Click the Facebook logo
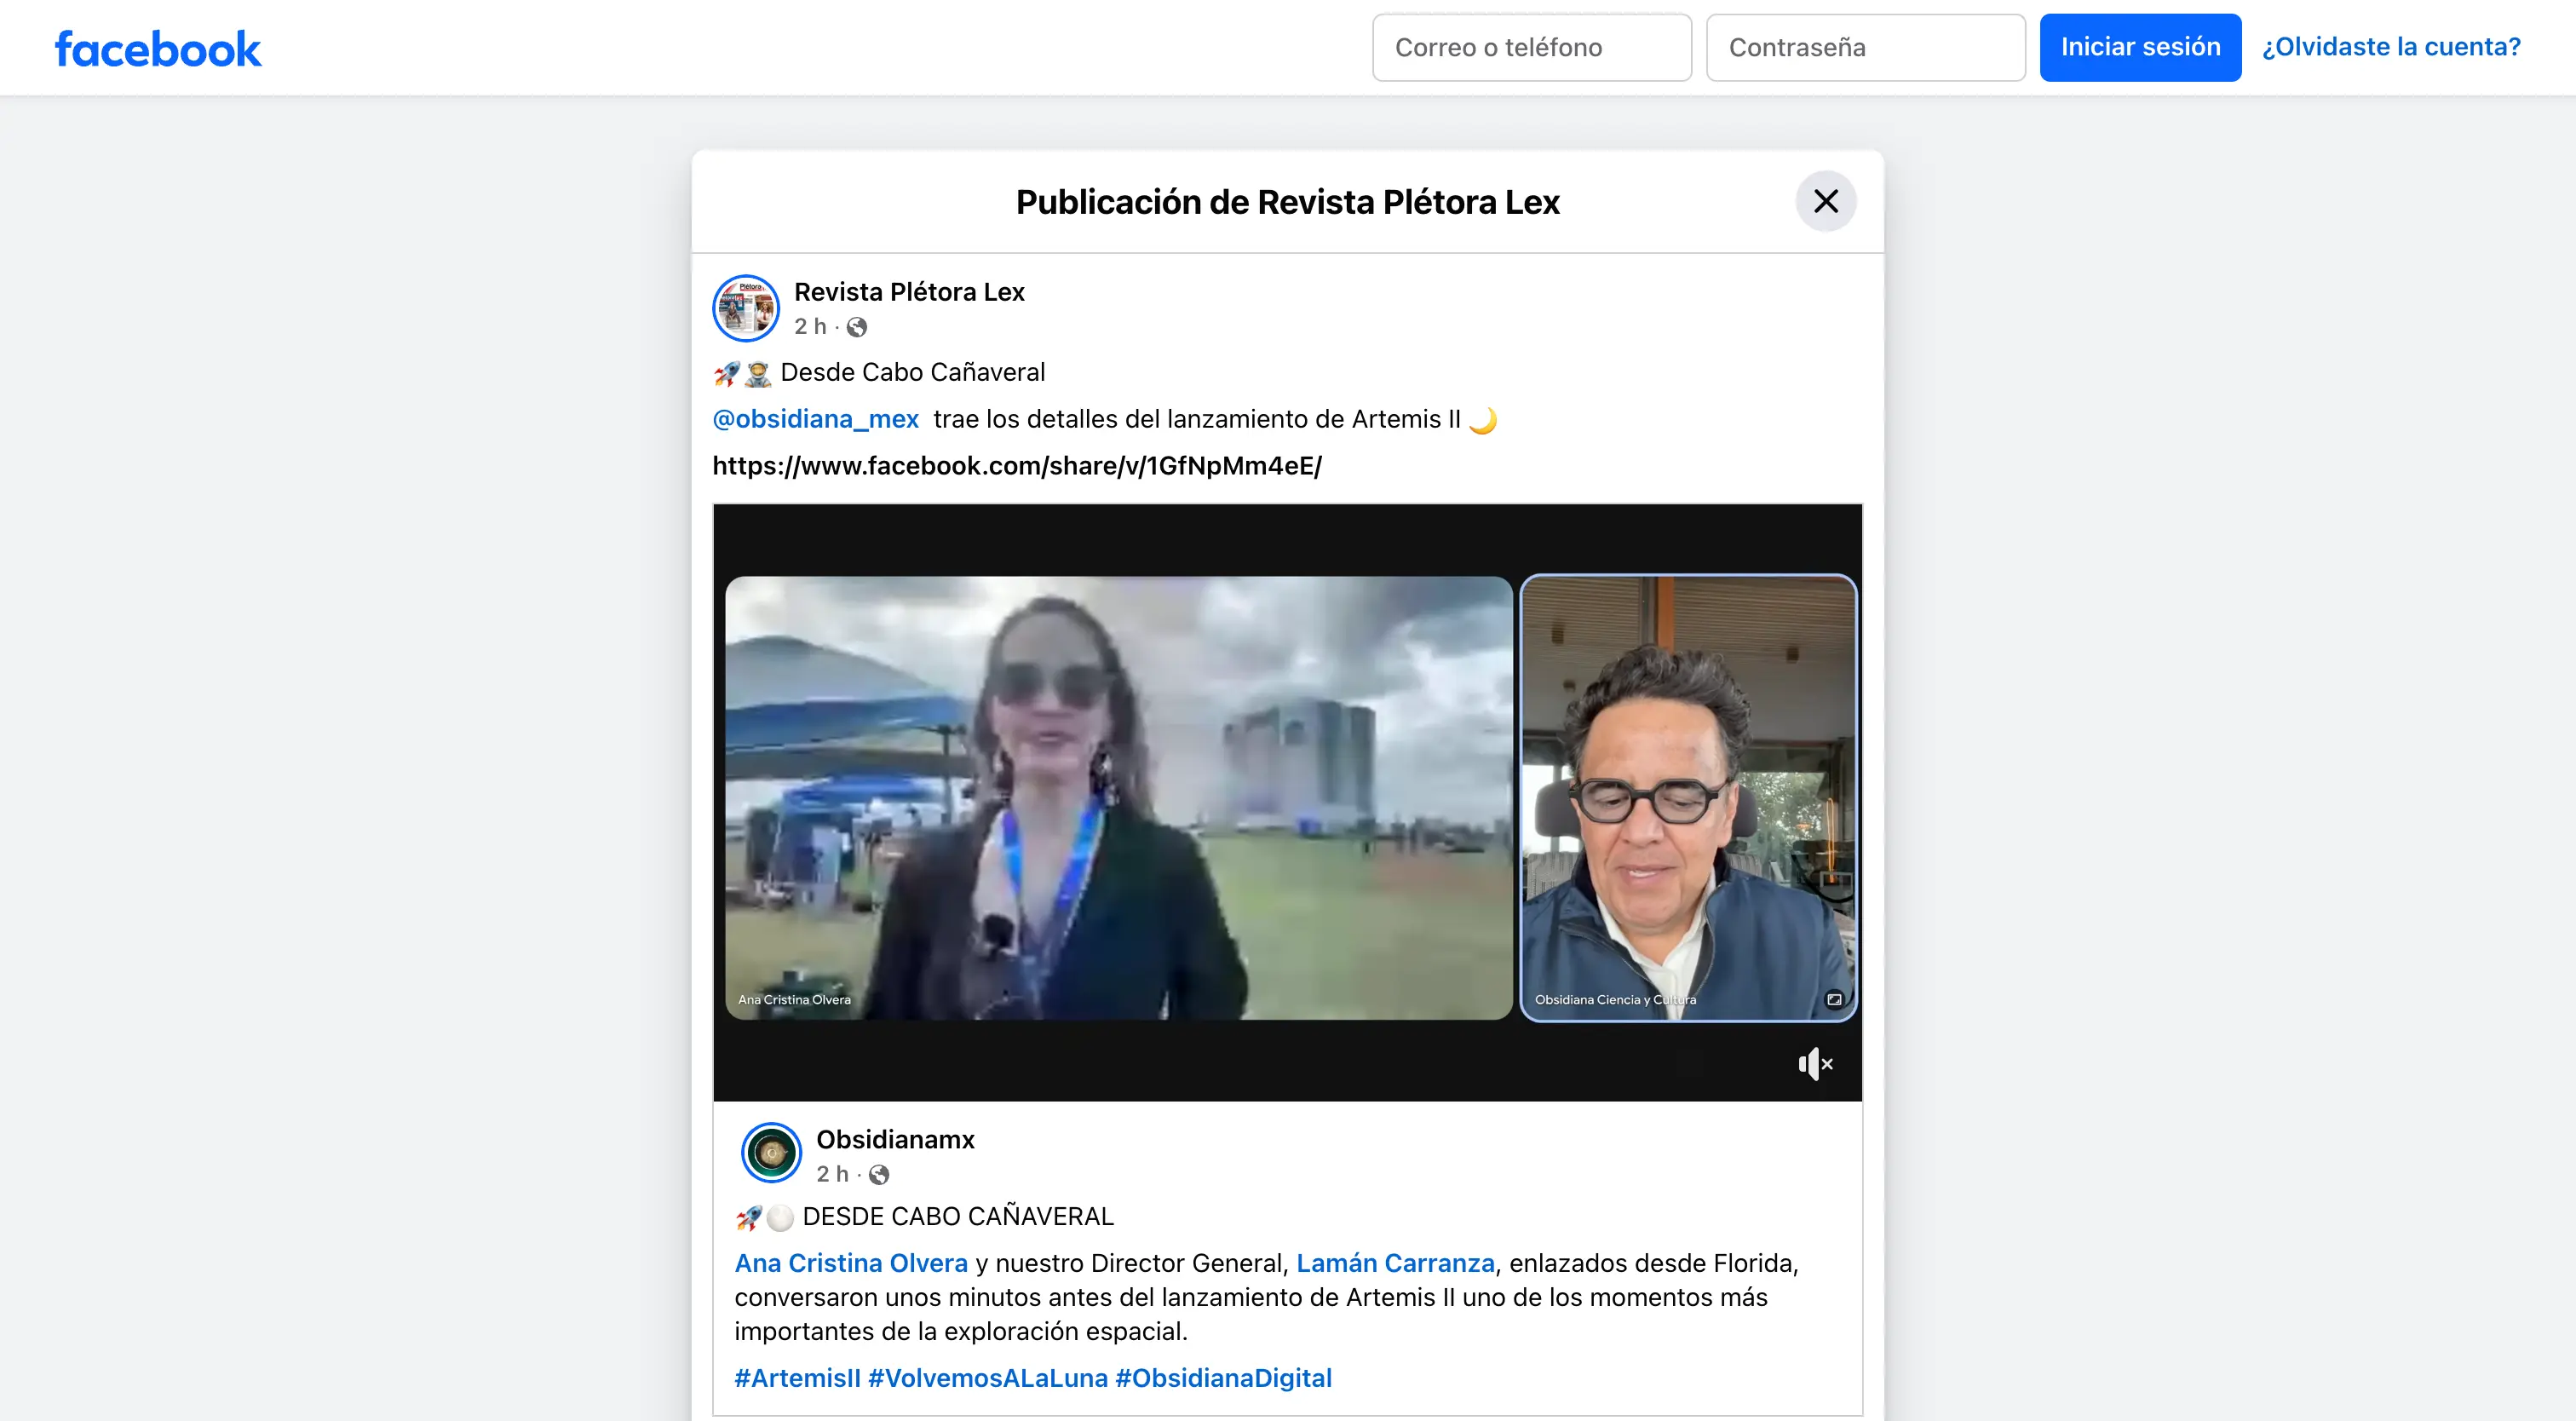The image size is (2576, 1421). coord(158,49)
